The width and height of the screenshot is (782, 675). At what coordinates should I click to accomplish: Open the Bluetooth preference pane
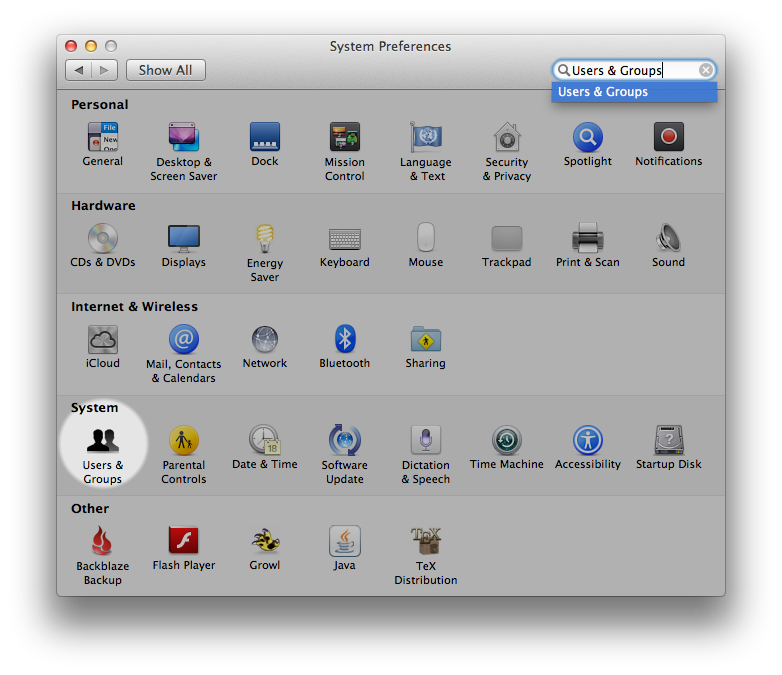(x=344, y=340)
